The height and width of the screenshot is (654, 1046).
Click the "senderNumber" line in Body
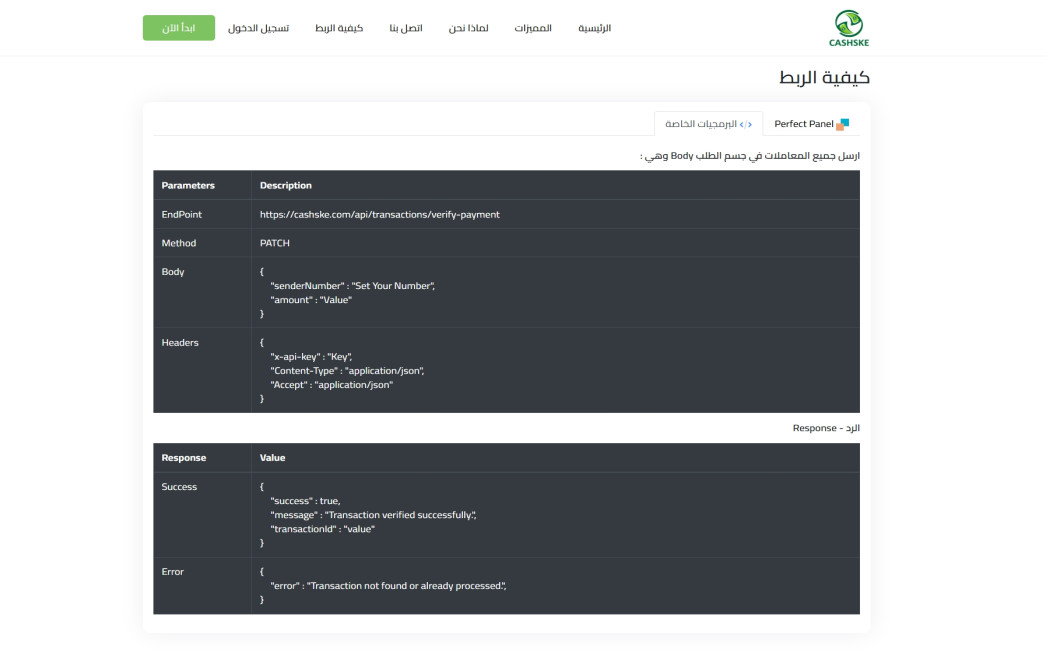point(352,286)
